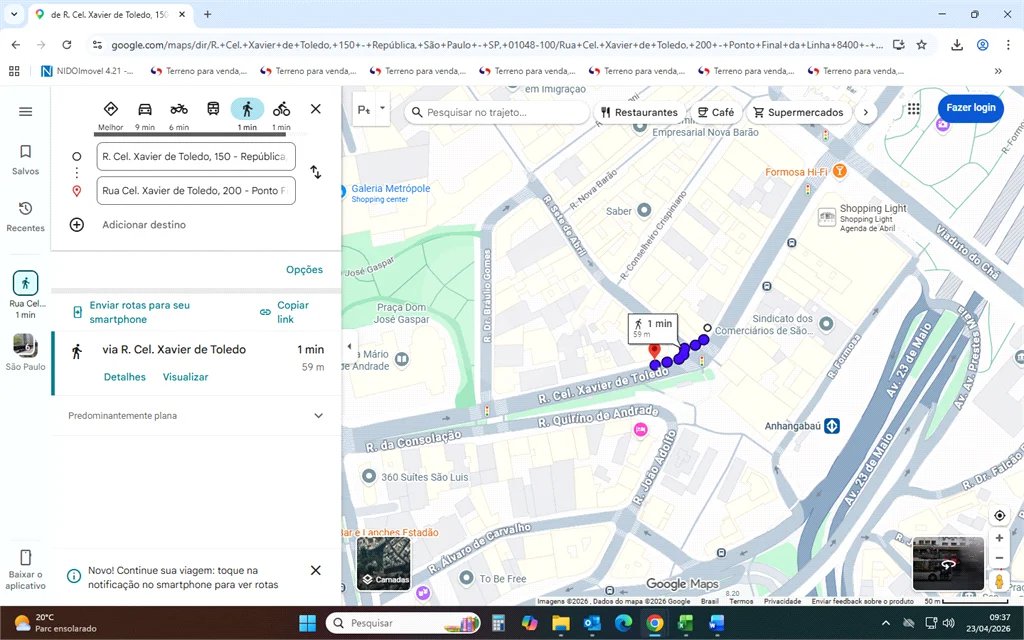Screen dimensions: 1024x640
Task: Edit destination field Rua Cel. Xavier de Toledo, 200
Action: click(196, 191)
